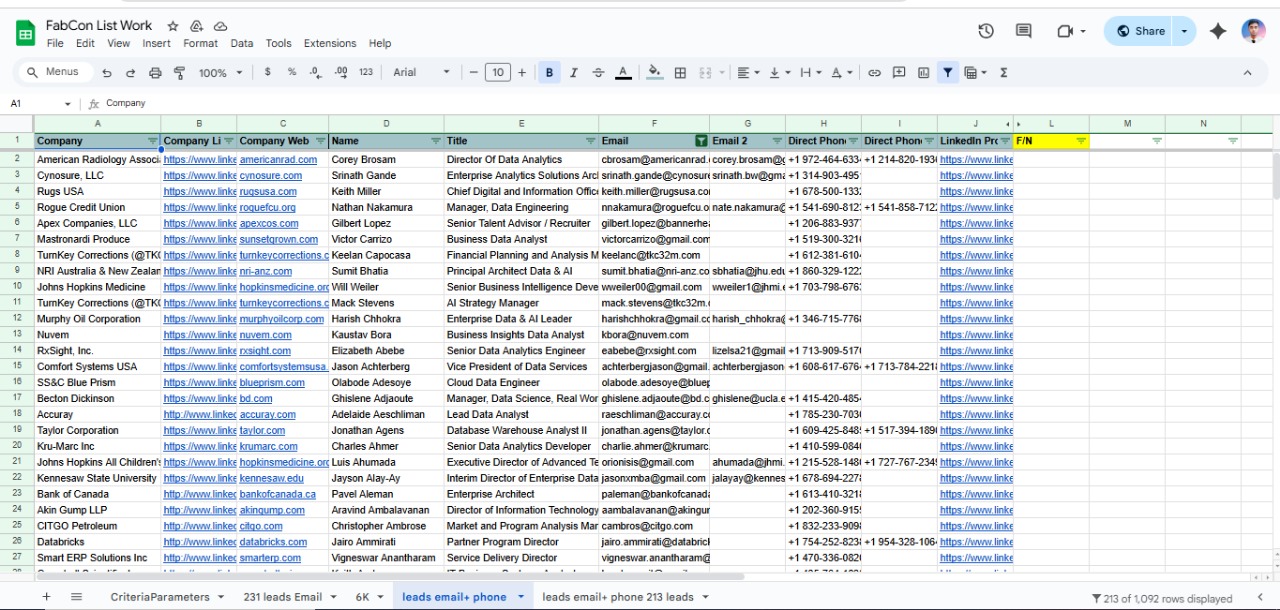The height and width of the screenshot is (610, 1280).
Task: Open Email column active filter
Action: (x=701, y=141)
